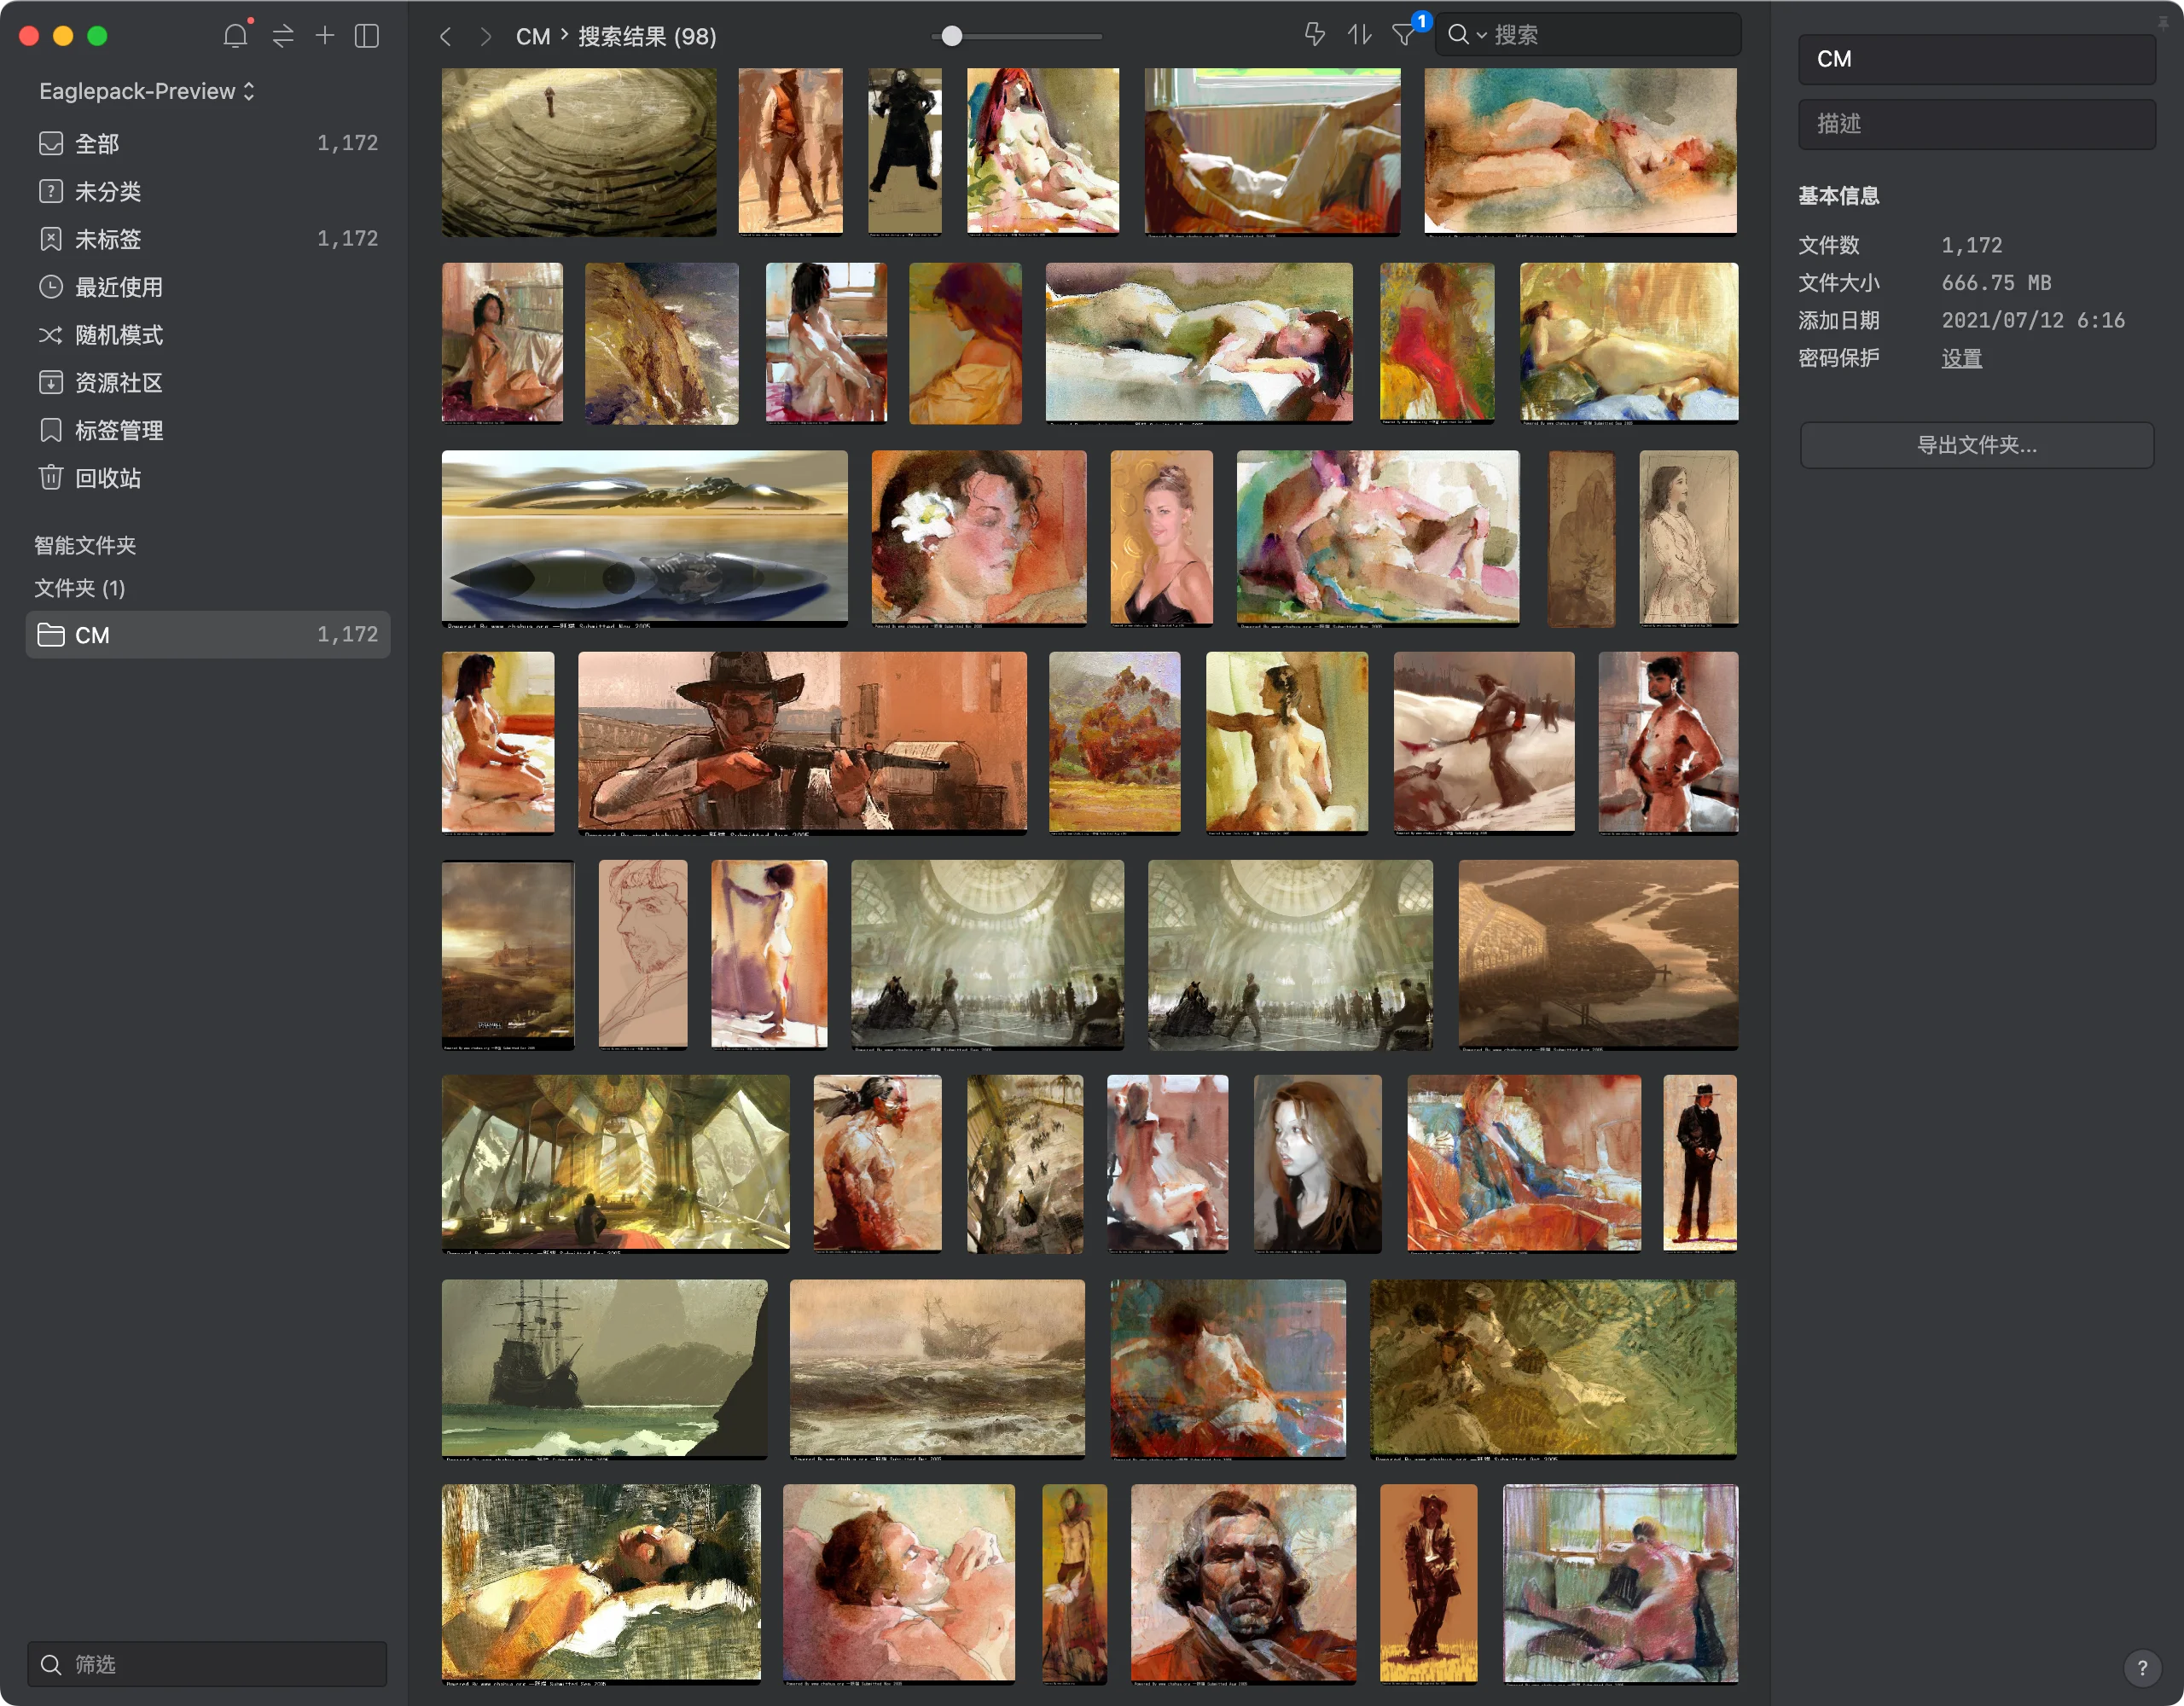This screenshot has height=1706, width=2184.
Task: Open the golden glass pavilion interior thumbnail
Action: coord(616,1163)
